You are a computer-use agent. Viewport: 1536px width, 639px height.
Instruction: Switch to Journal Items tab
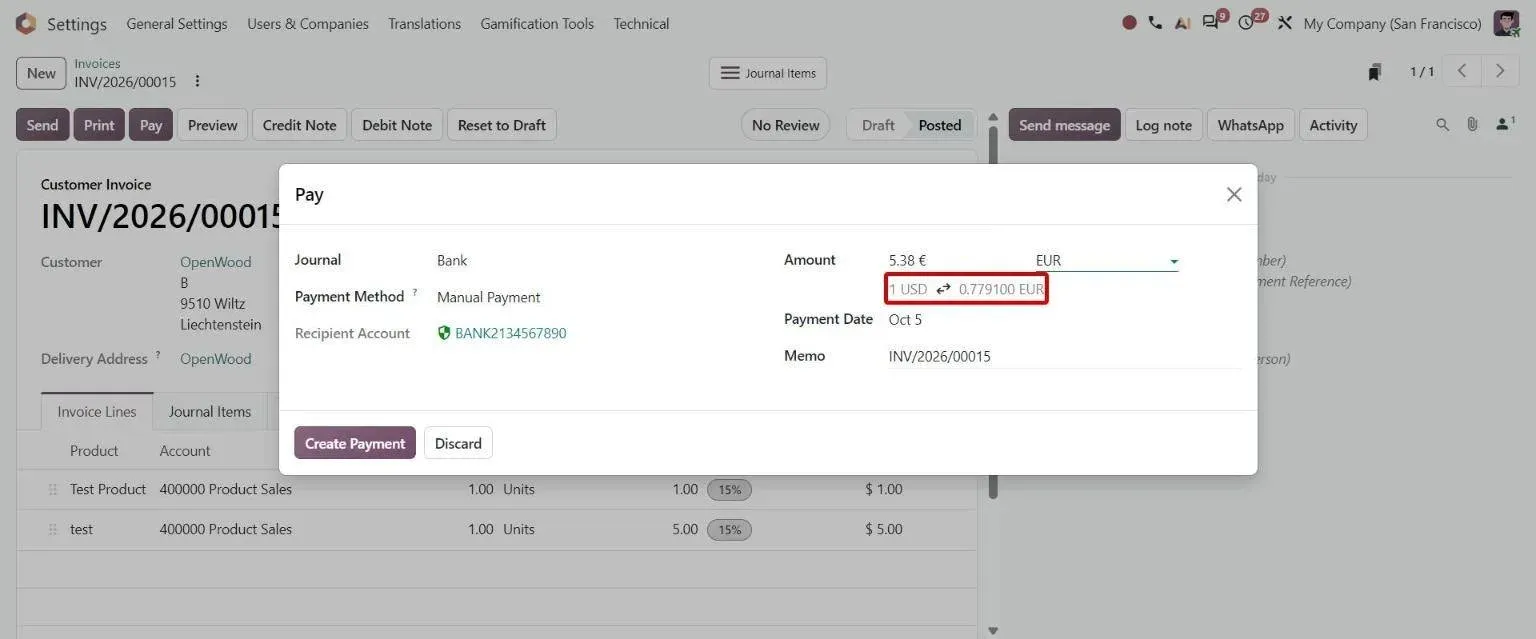(x=210, y=411)
